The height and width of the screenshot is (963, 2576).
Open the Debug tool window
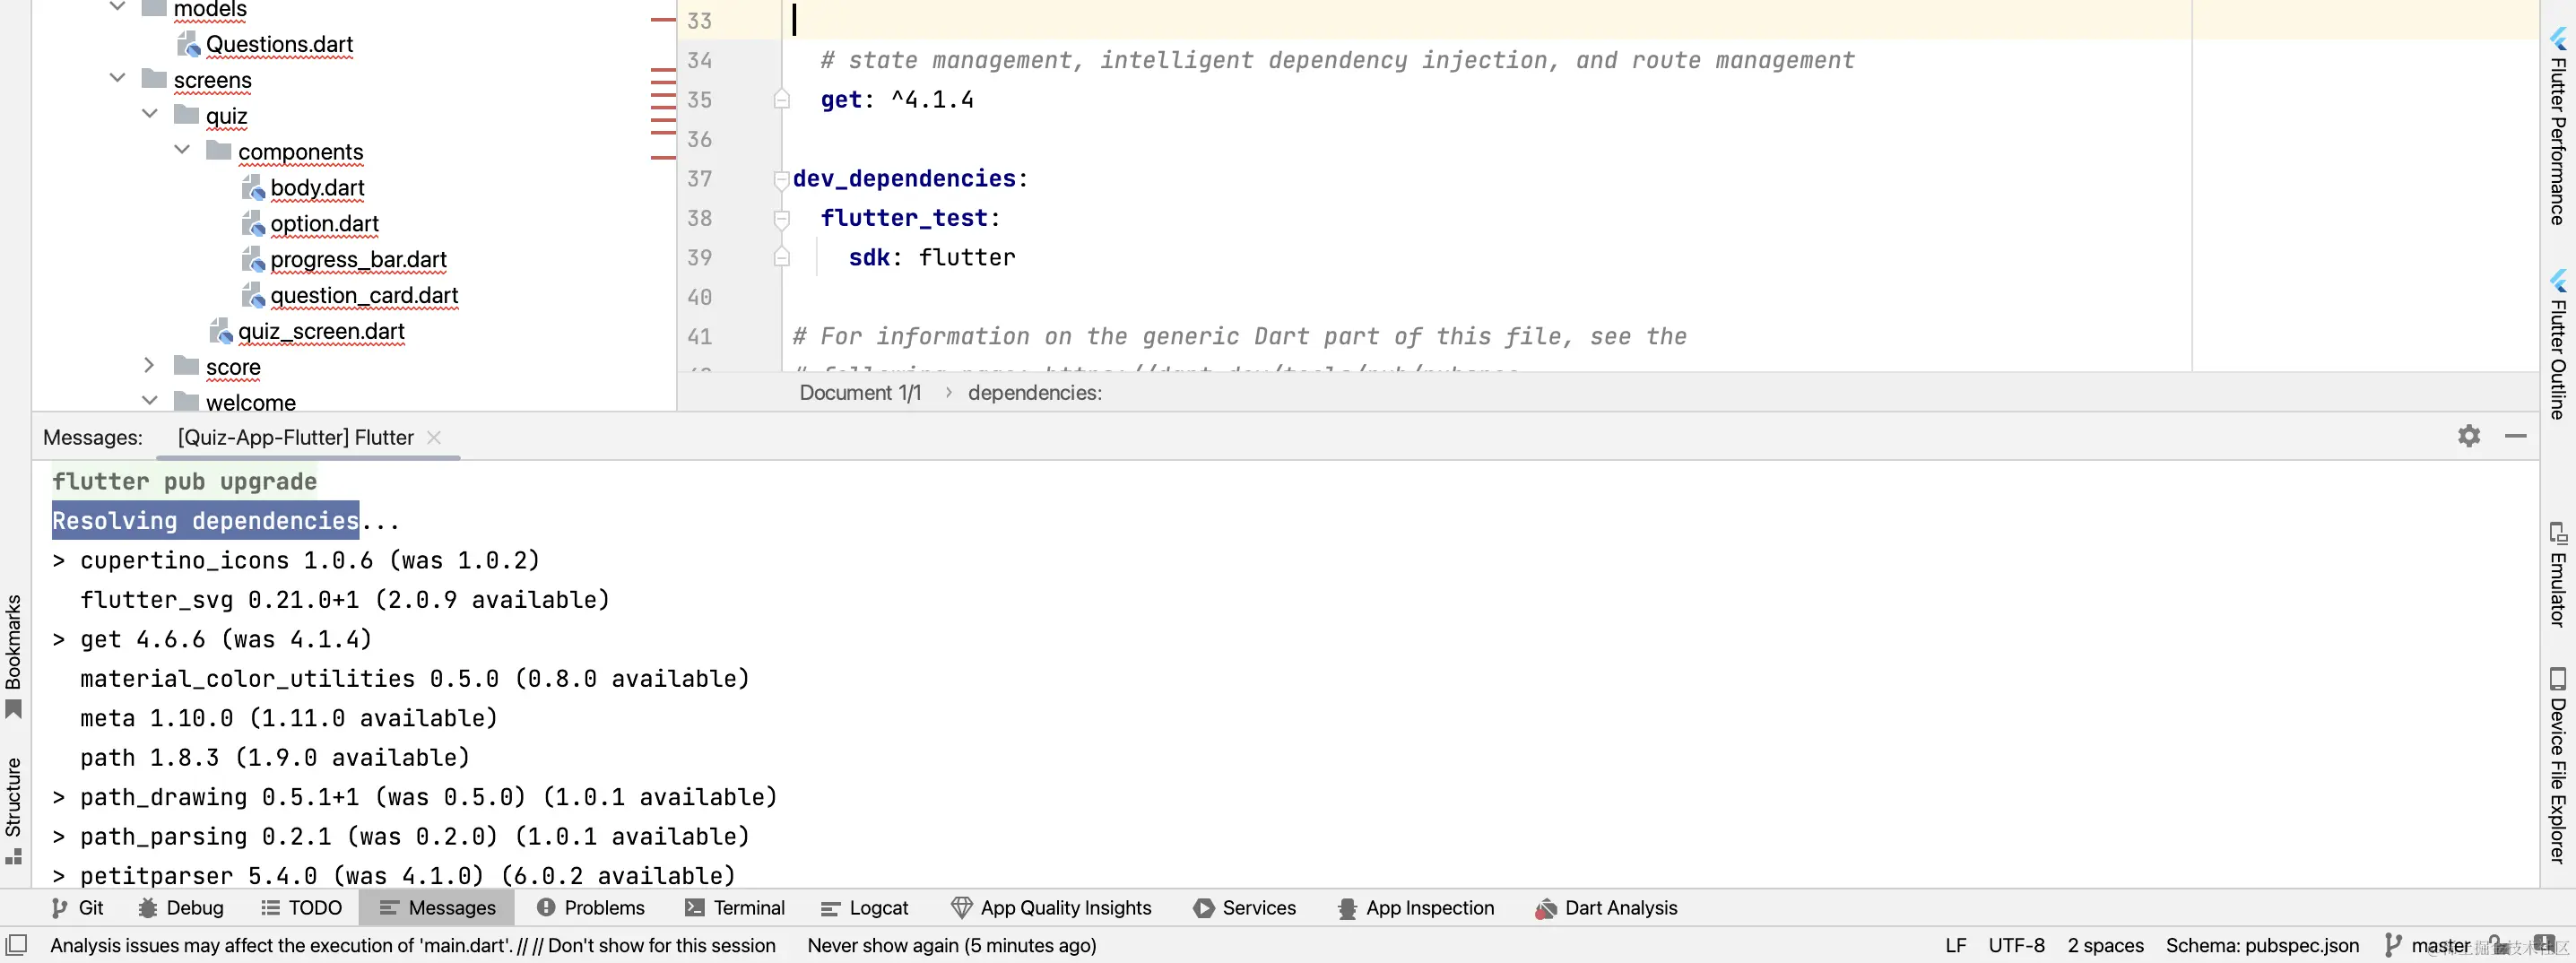[x=181, y=908]
